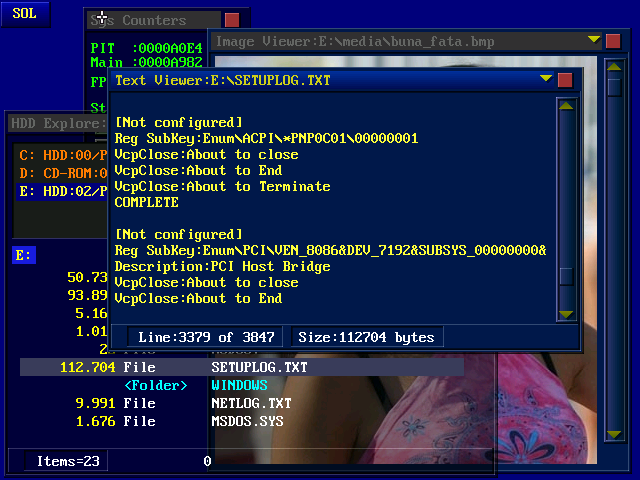Viewport: 640px width, 480px height.
Task: Click 'VcpClose:About to Terminate' line
Action: pos(222,187)
